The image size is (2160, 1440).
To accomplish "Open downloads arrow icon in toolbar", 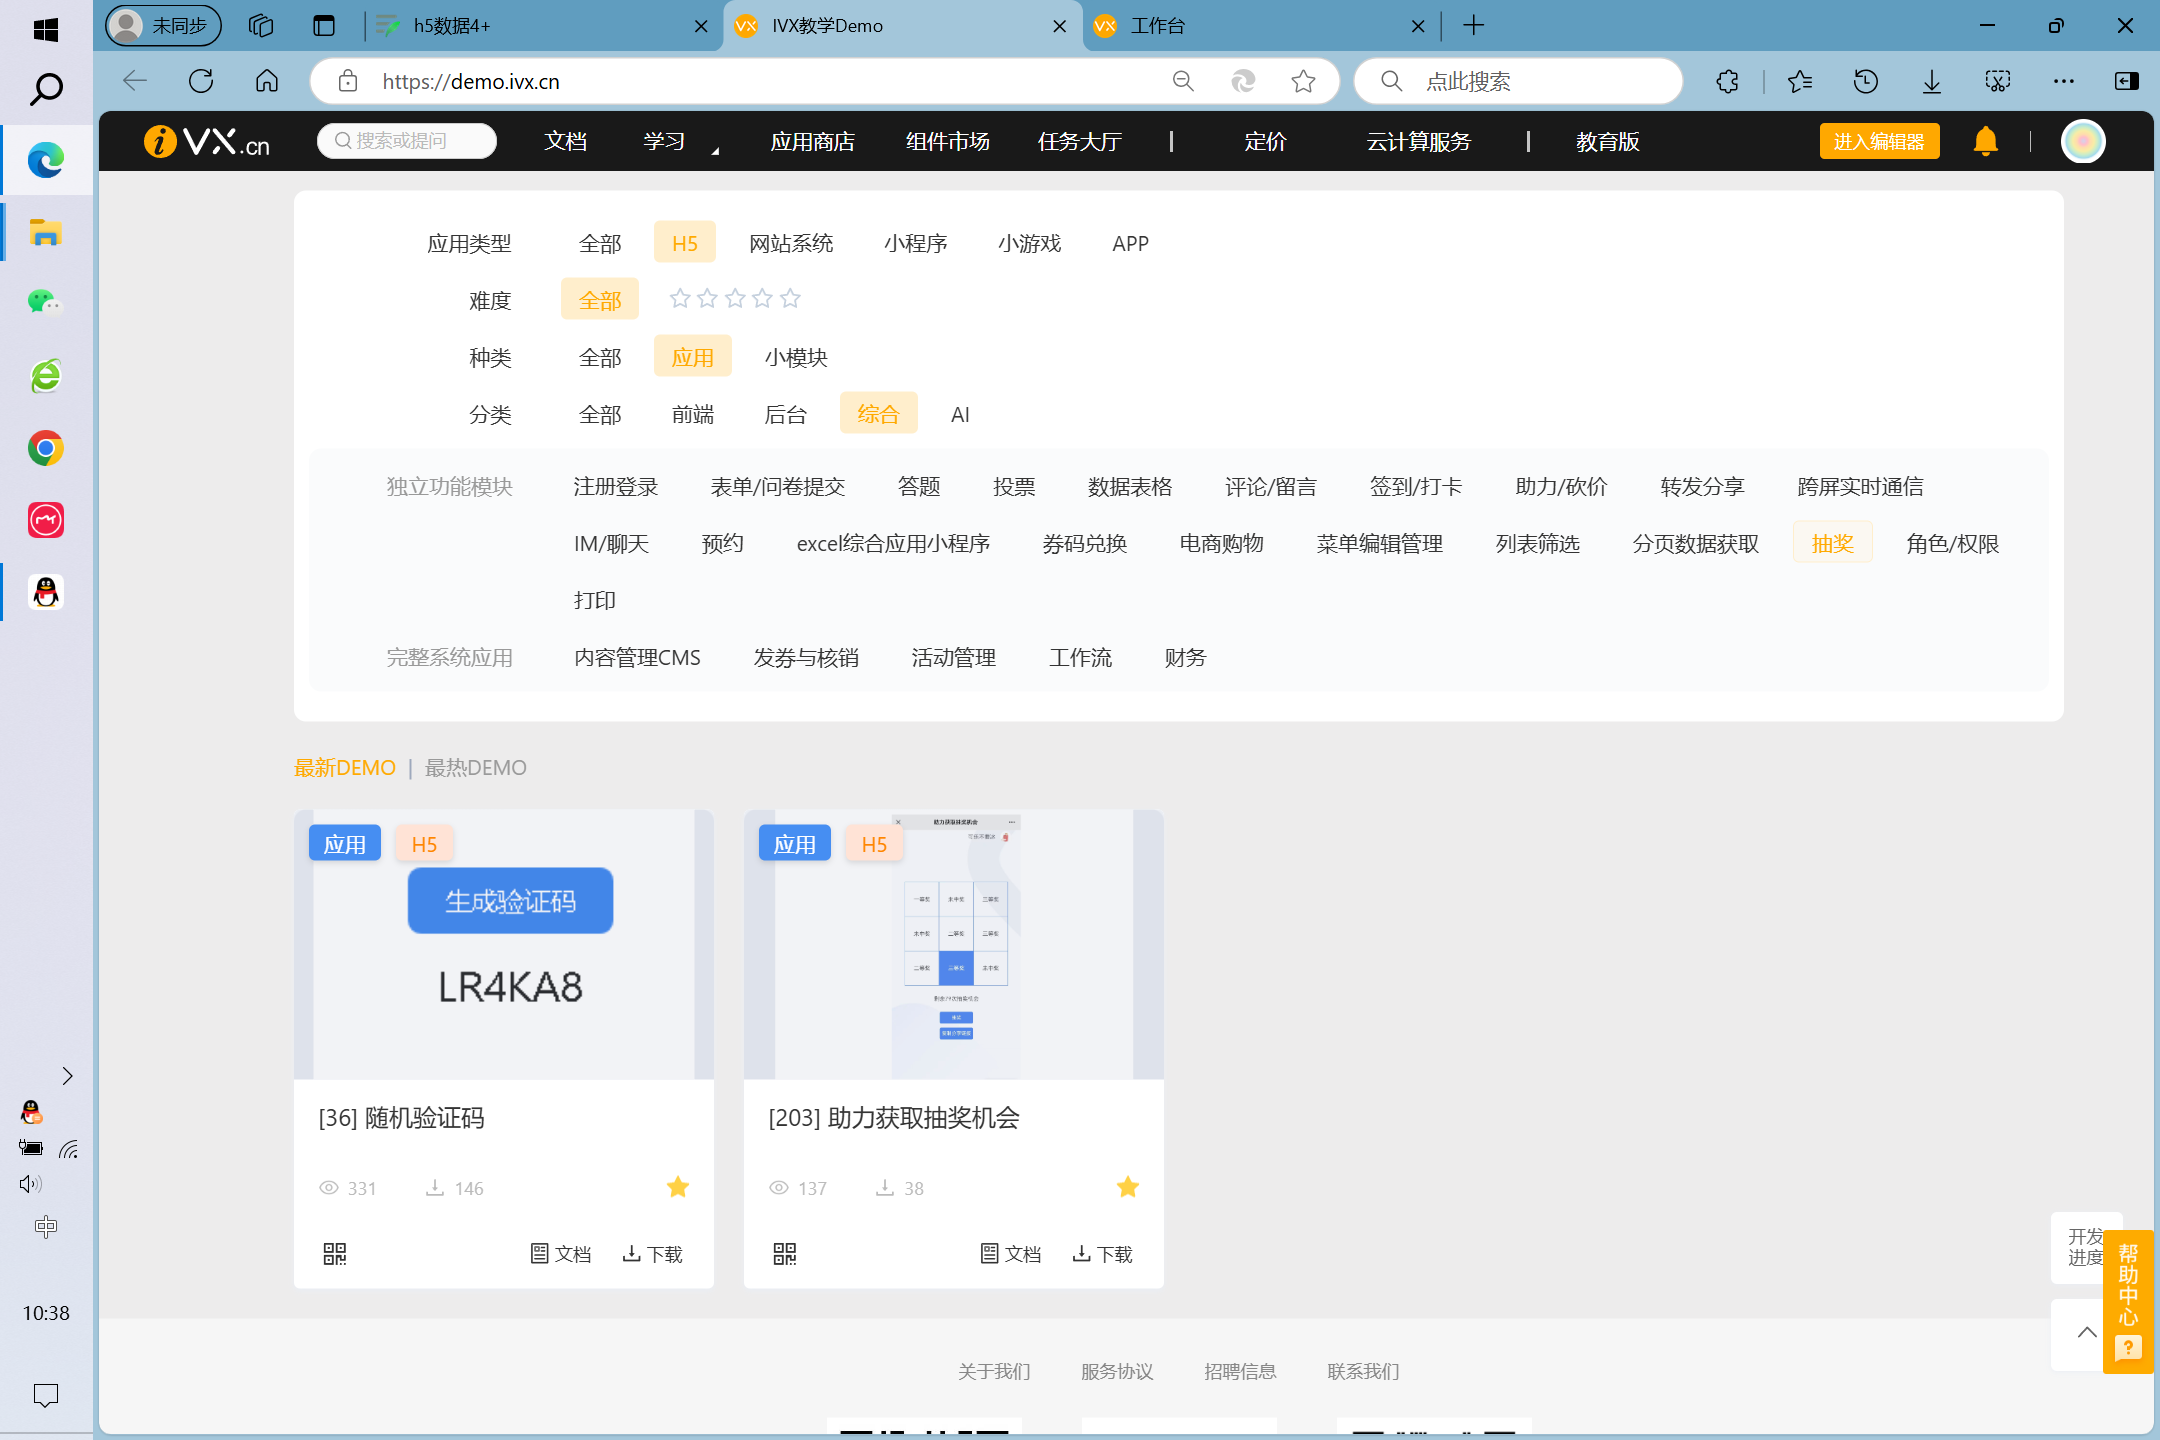I will click(x=1932, y=81).
